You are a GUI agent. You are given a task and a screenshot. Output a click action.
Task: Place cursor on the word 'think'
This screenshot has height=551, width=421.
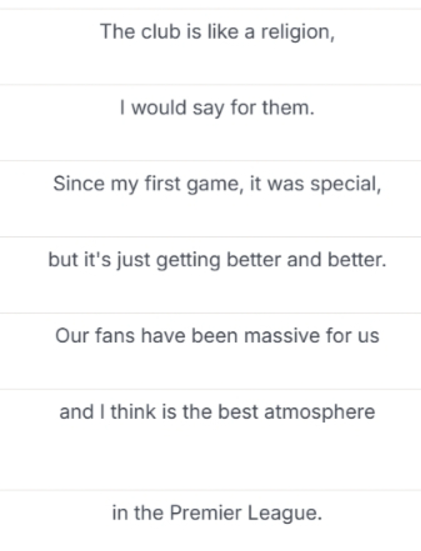pos(133,412)
